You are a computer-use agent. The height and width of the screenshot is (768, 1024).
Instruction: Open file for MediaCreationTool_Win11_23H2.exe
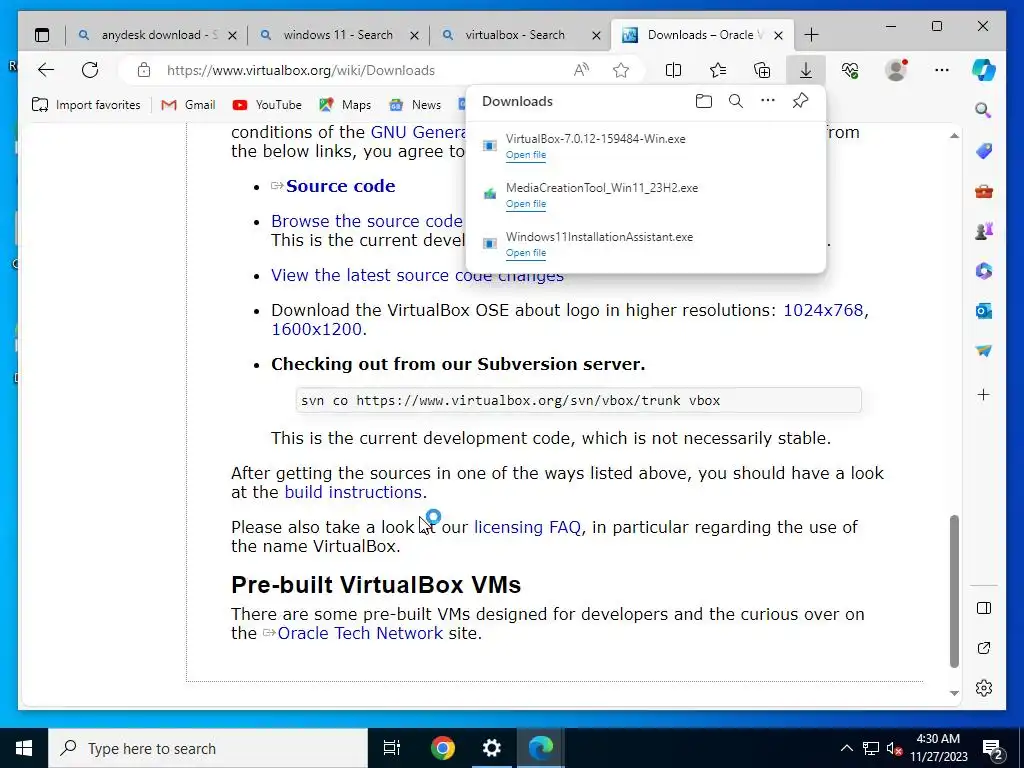point(526,204)
